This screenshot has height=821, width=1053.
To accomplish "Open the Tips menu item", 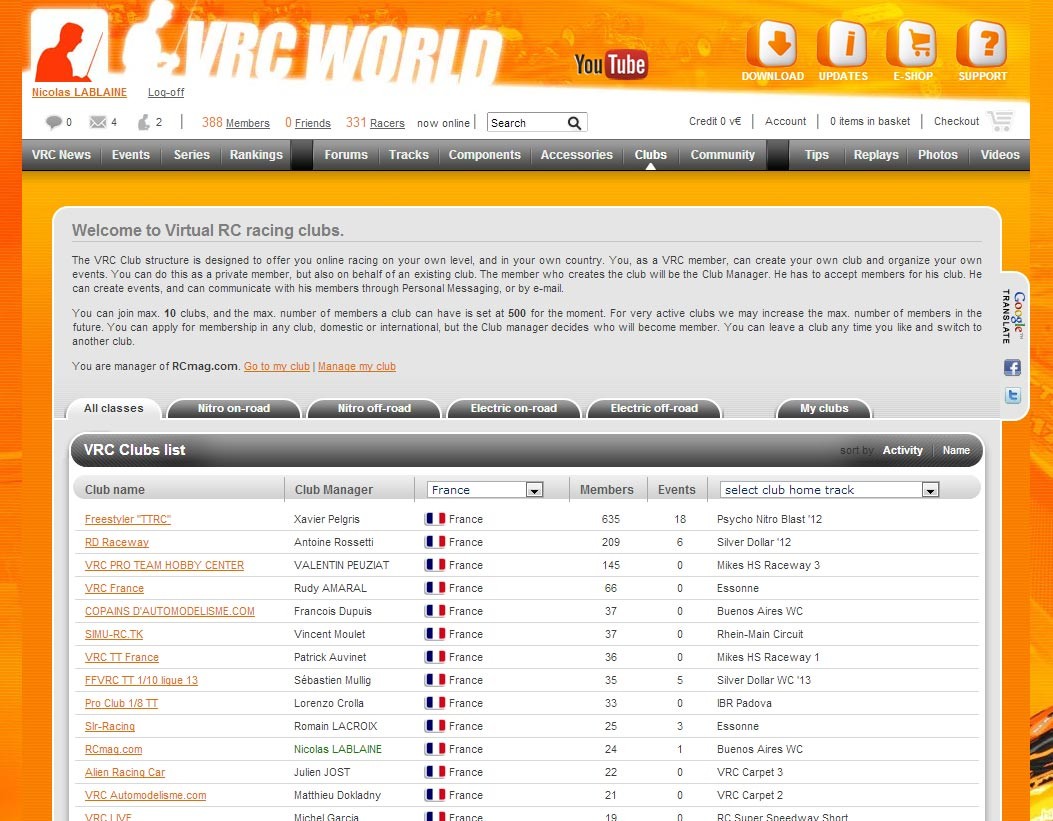I will (817, 155).
